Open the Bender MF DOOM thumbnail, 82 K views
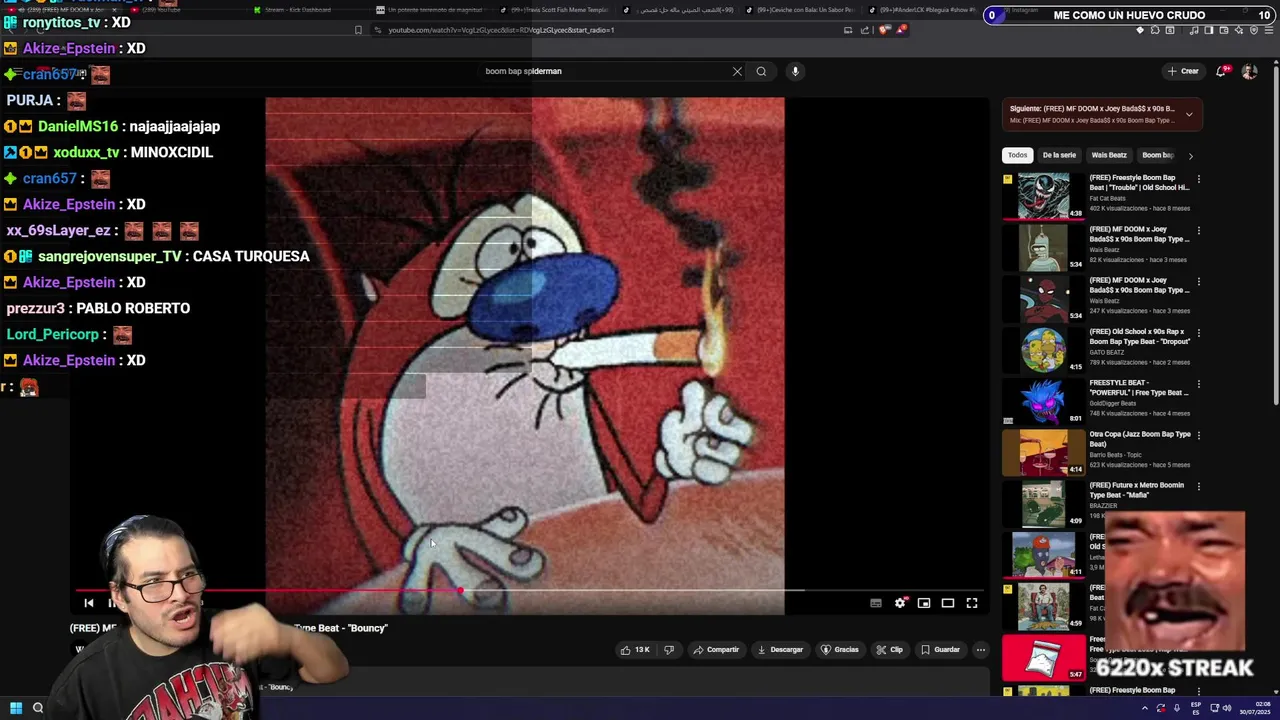The height and width of the screenshot is (720, 1280). (1043, 247)
